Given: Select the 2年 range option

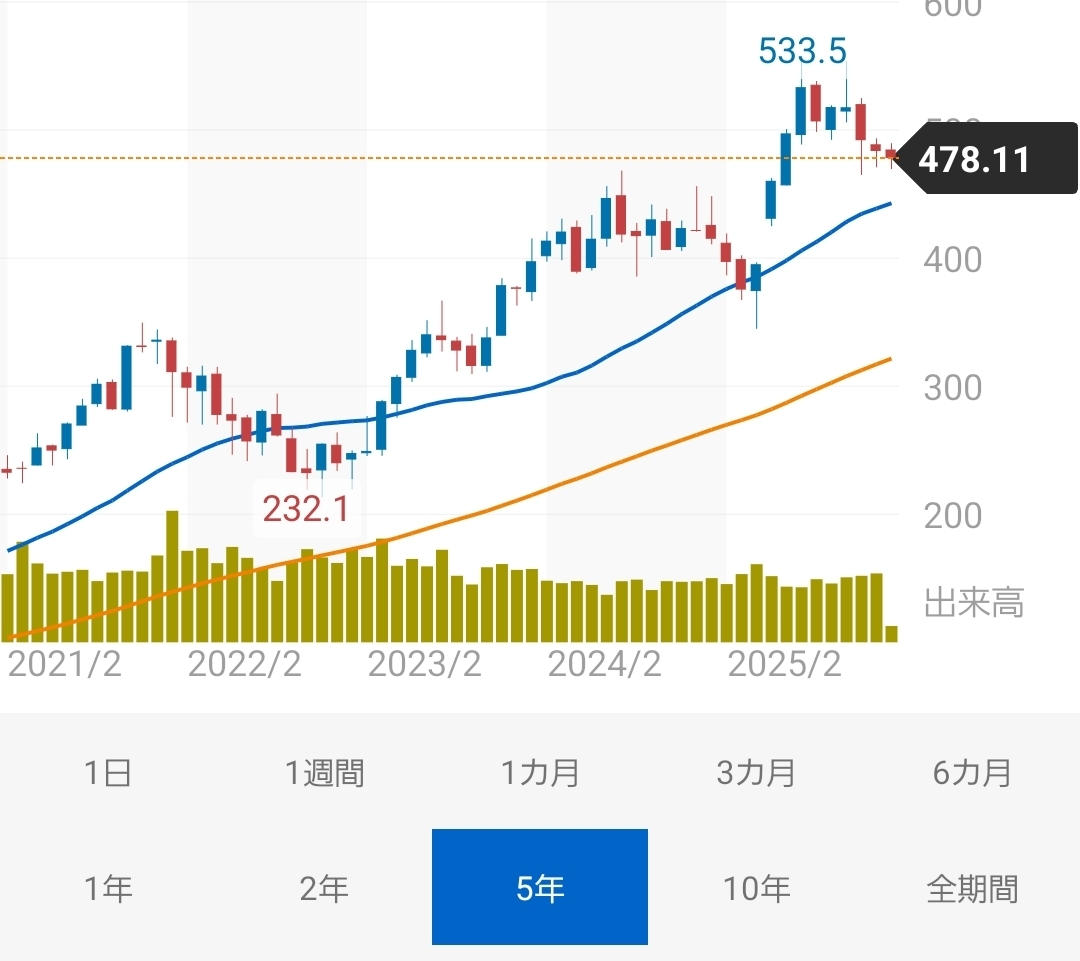Looking at the screenshot, I should (x=324, y=888).
